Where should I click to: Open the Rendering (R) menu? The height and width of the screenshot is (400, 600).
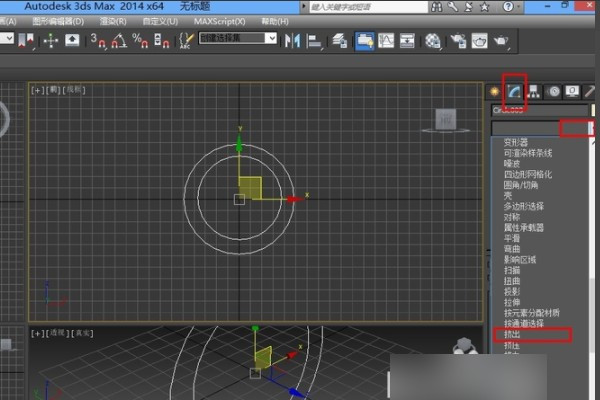pyautogui.click(x=113, y=21)
